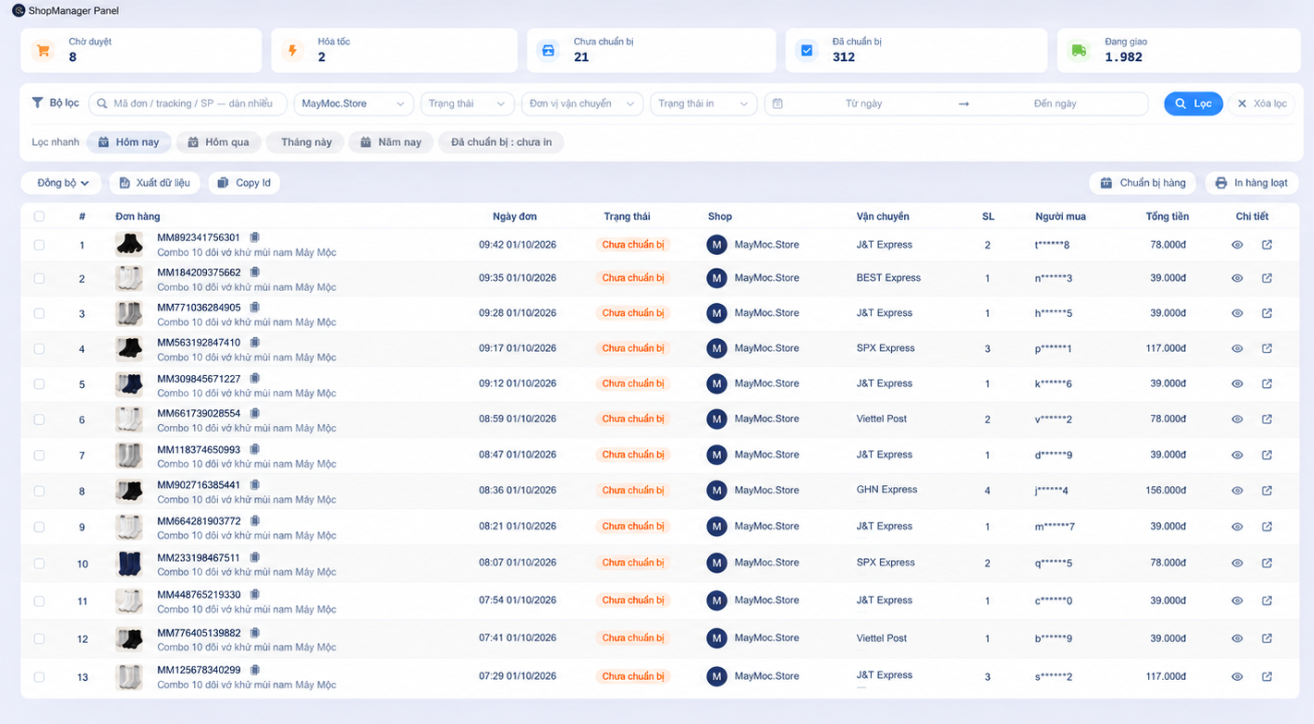Apply the Đã chuẩn bị : chưa in filter

point(501,142)
